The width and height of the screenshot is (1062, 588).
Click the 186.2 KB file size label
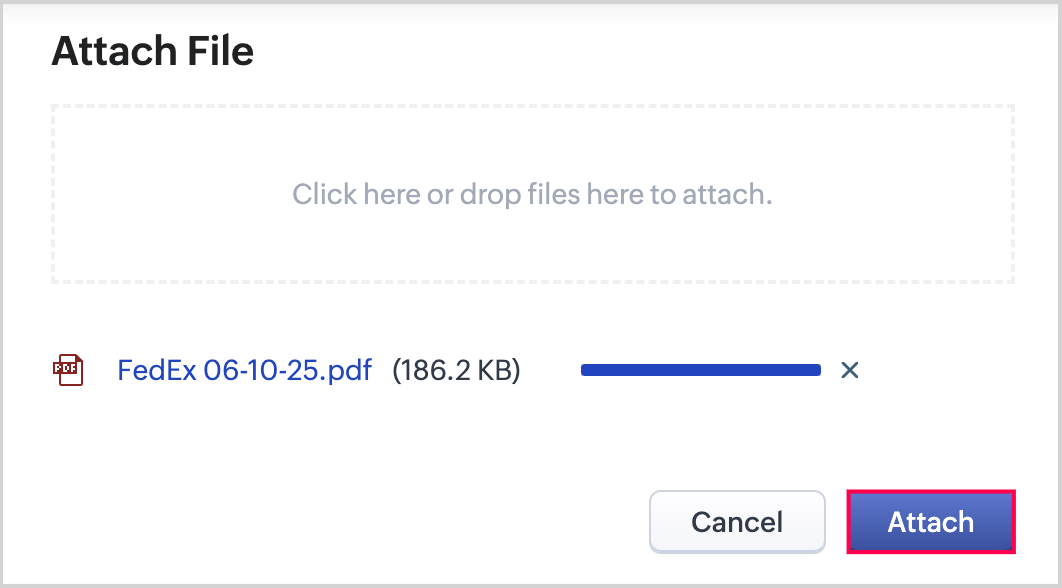456,371
